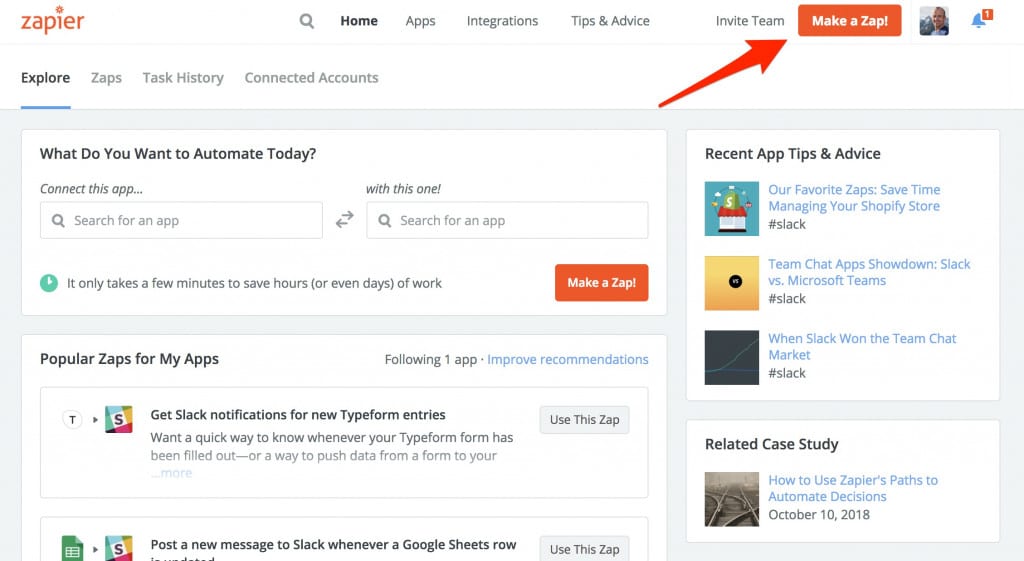Open the search magnifier in top navigation

tap(307, 21)
